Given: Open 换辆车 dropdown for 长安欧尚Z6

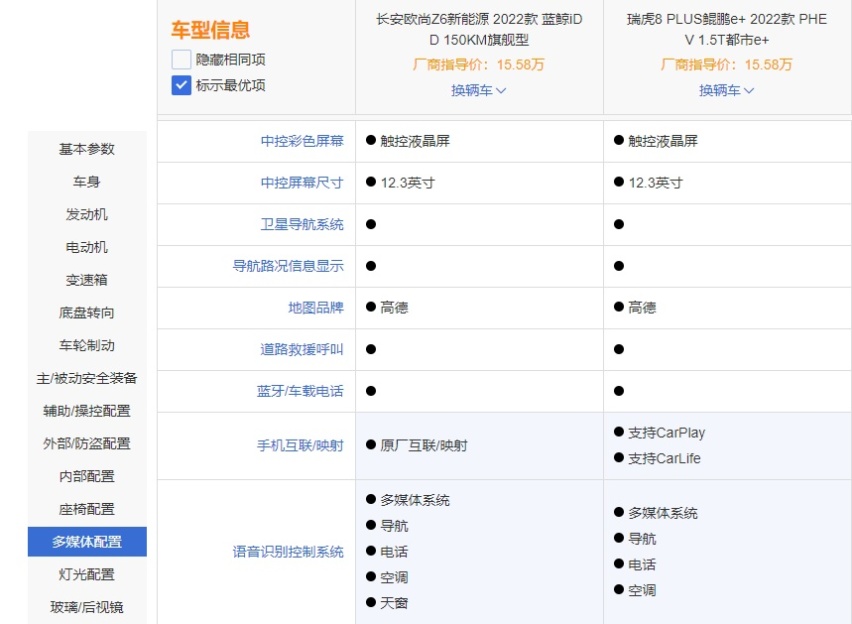Looking at the screenshot, I should [x=479, y=90].
